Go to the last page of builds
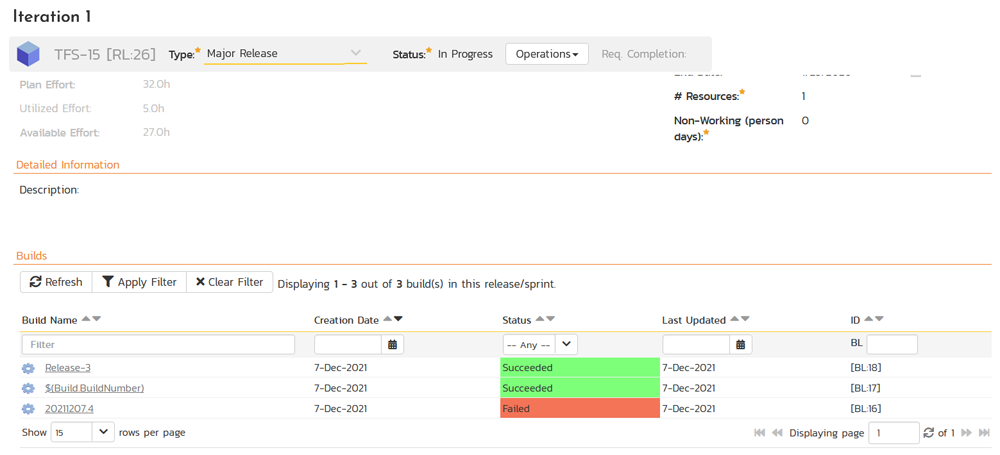The width and height of the screenshot is (1000, 455). pos(984,433)
